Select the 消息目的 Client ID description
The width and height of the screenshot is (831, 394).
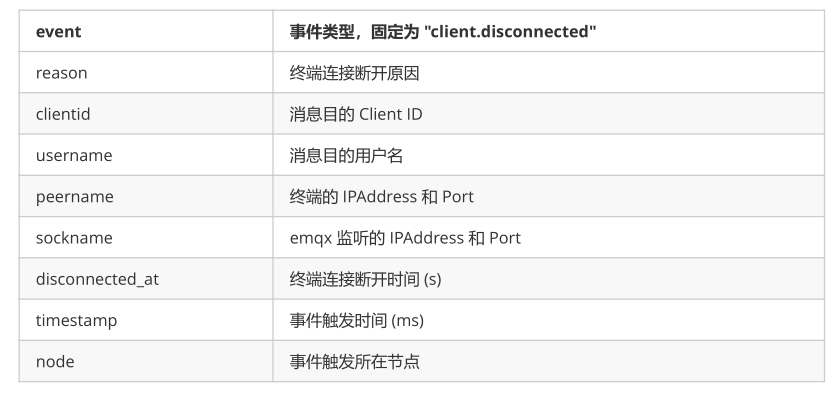[356, 114]
